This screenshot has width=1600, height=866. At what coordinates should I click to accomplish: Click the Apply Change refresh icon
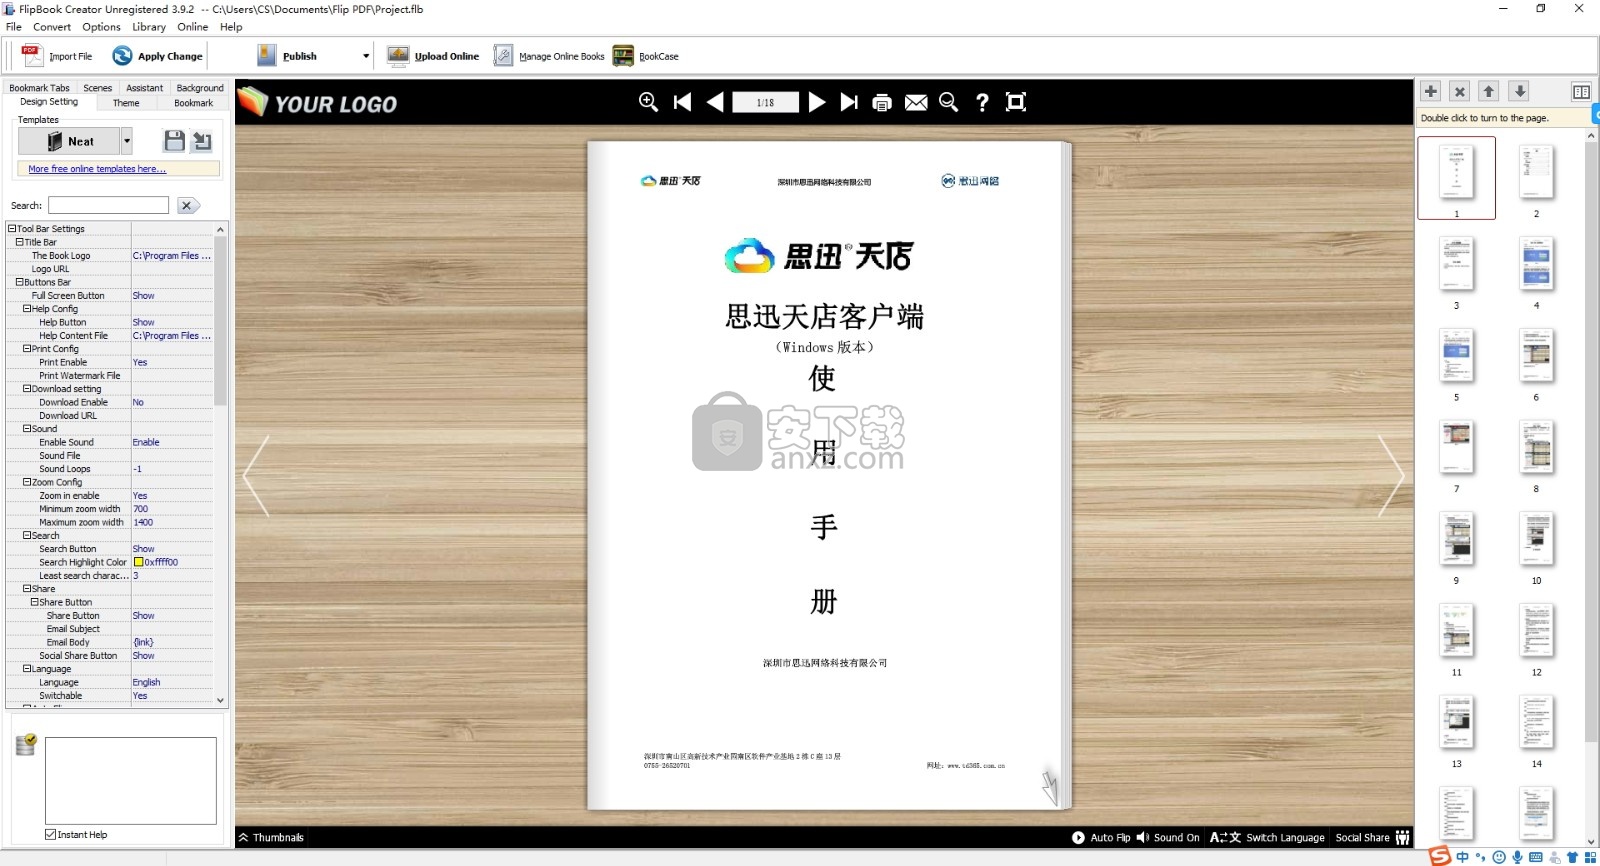(x=122, y=56)
